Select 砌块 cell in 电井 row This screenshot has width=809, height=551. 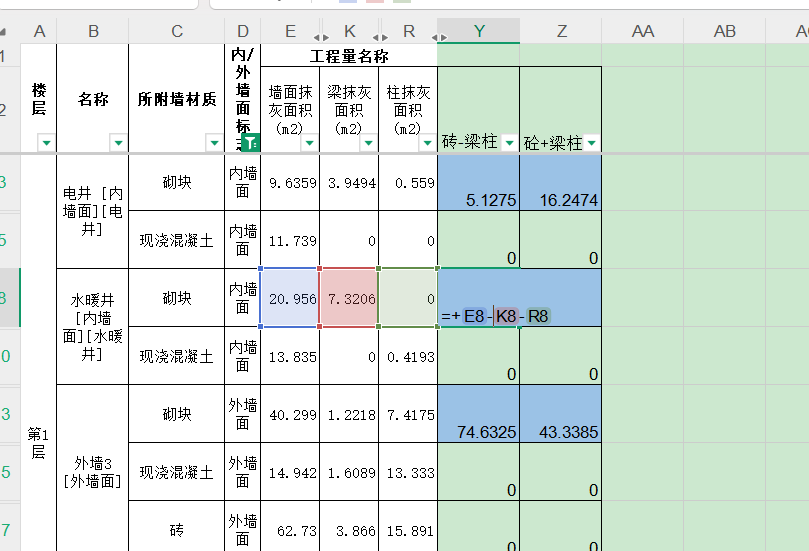176,183
